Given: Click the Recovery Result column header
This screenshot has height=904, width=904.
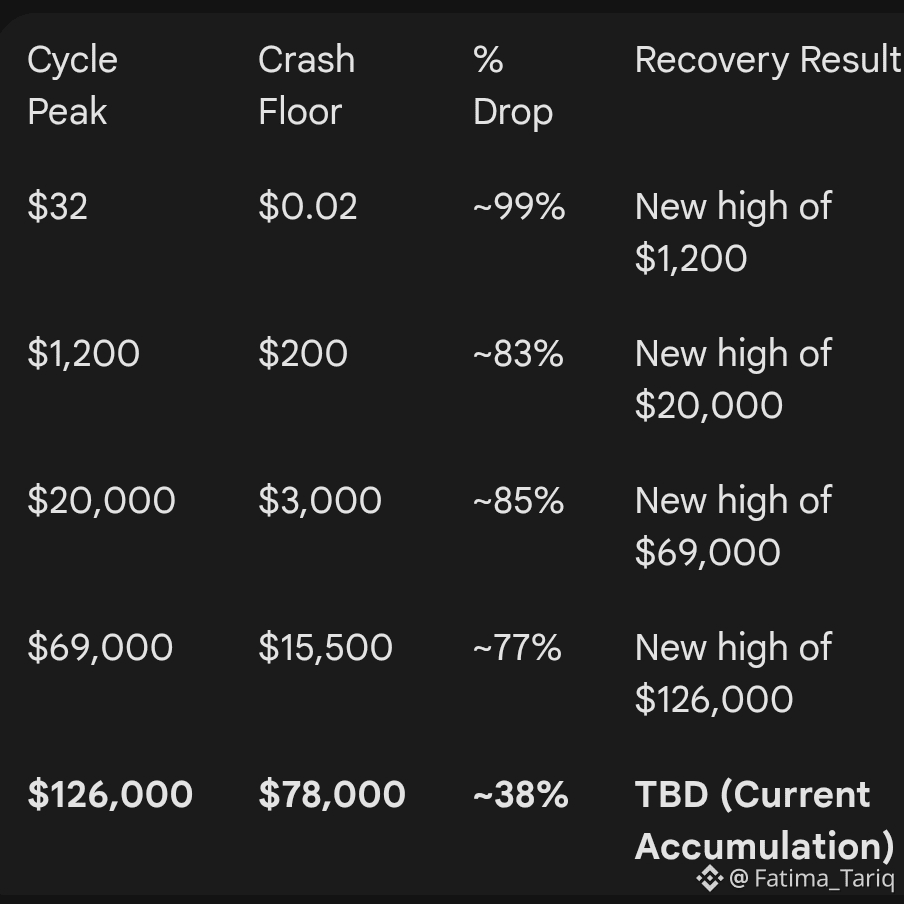Looking at the screenshot, I should click(767, 61).
